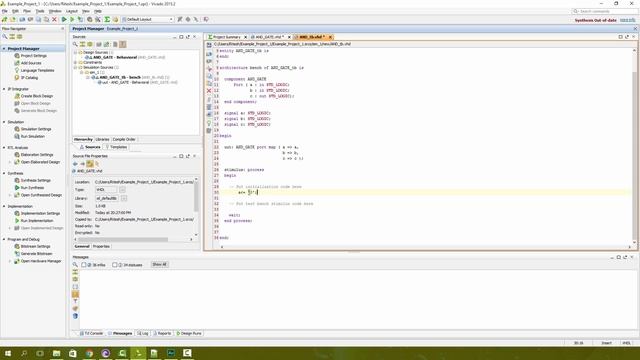Switch to the Compile Order tab

tap(124, 140)
